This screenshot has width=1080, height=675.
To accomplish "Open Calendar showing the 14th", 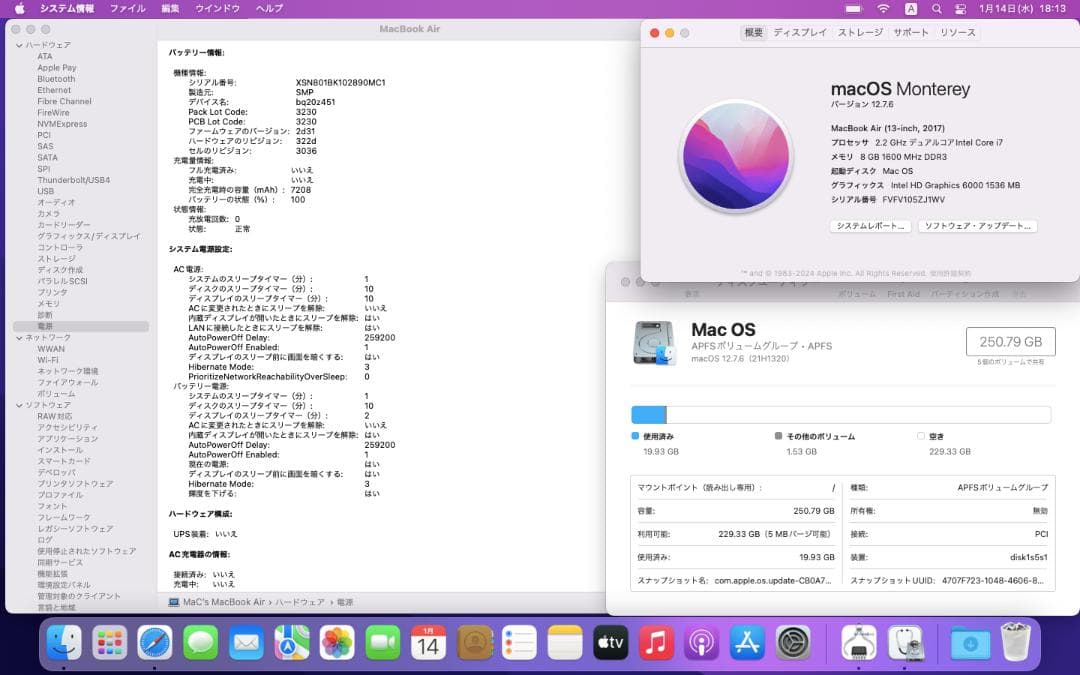I will (x=429, y=645).
